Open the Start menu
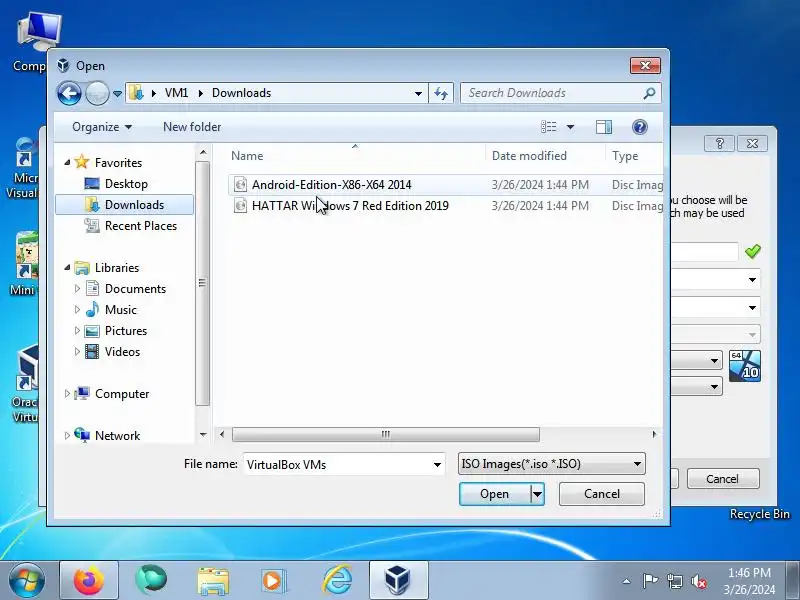This screenshot has width=800, height=600. (x=27, y=580)
